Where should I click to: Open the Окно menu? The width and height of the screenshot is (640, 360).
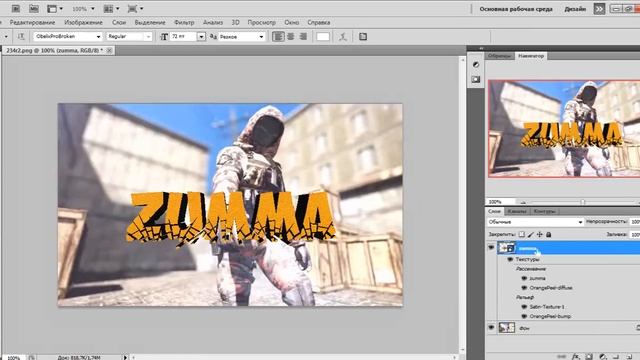[291, 22]
